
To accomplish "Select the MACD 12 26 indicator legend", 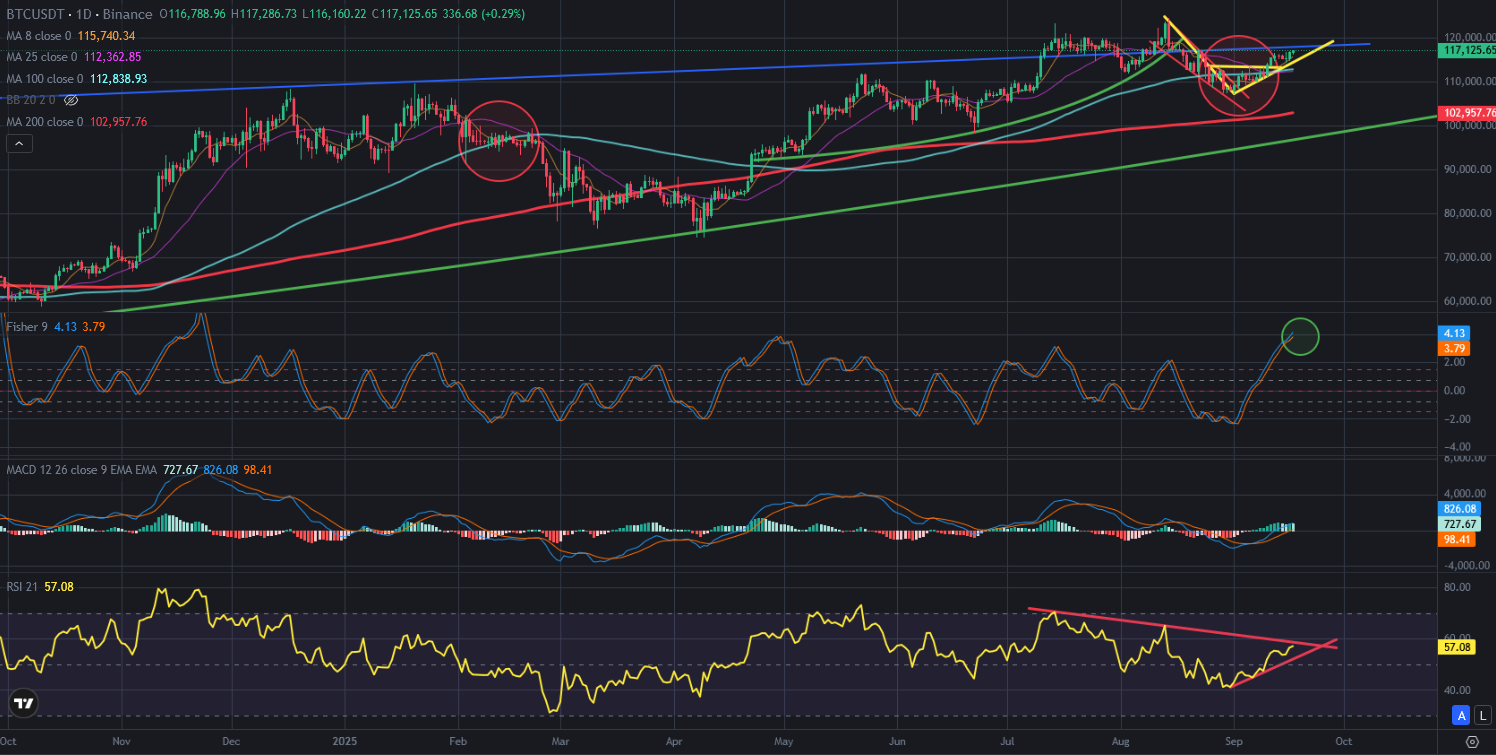I will tap(81, 469).
